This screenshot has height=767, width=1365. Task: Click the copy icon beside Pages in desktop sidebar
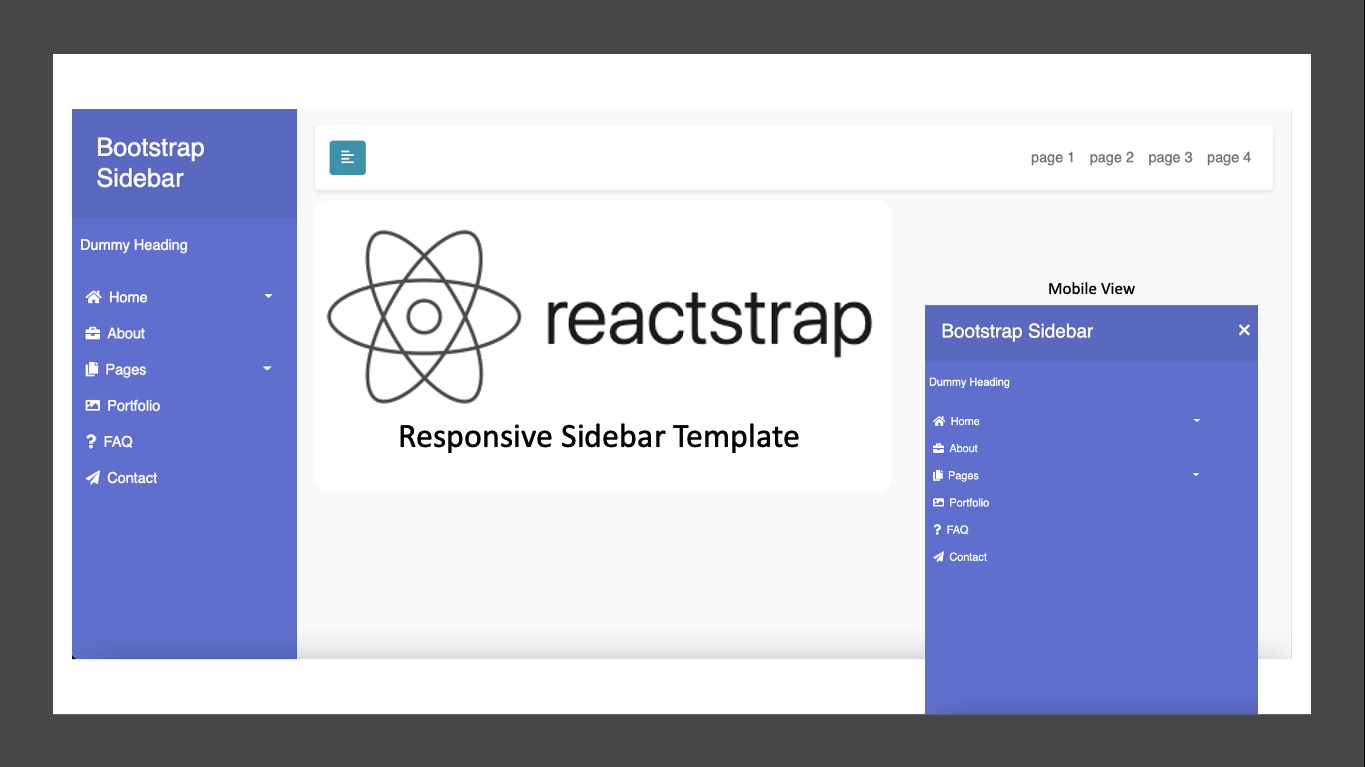pos(92,369)
